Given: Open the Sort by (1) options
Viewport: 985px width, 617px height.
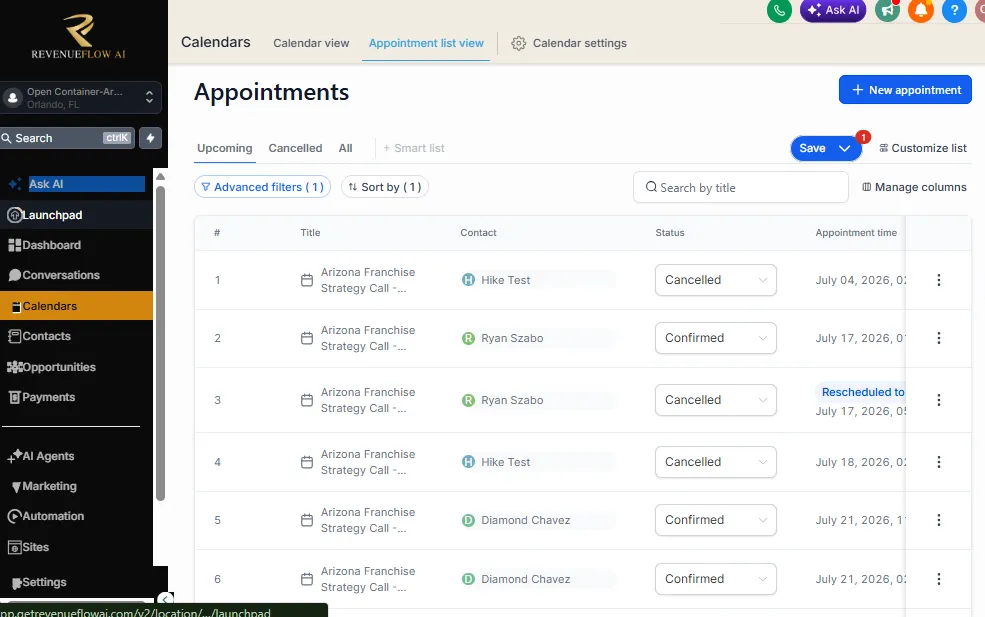Looking at the screenshot, I should click(384, 187).
